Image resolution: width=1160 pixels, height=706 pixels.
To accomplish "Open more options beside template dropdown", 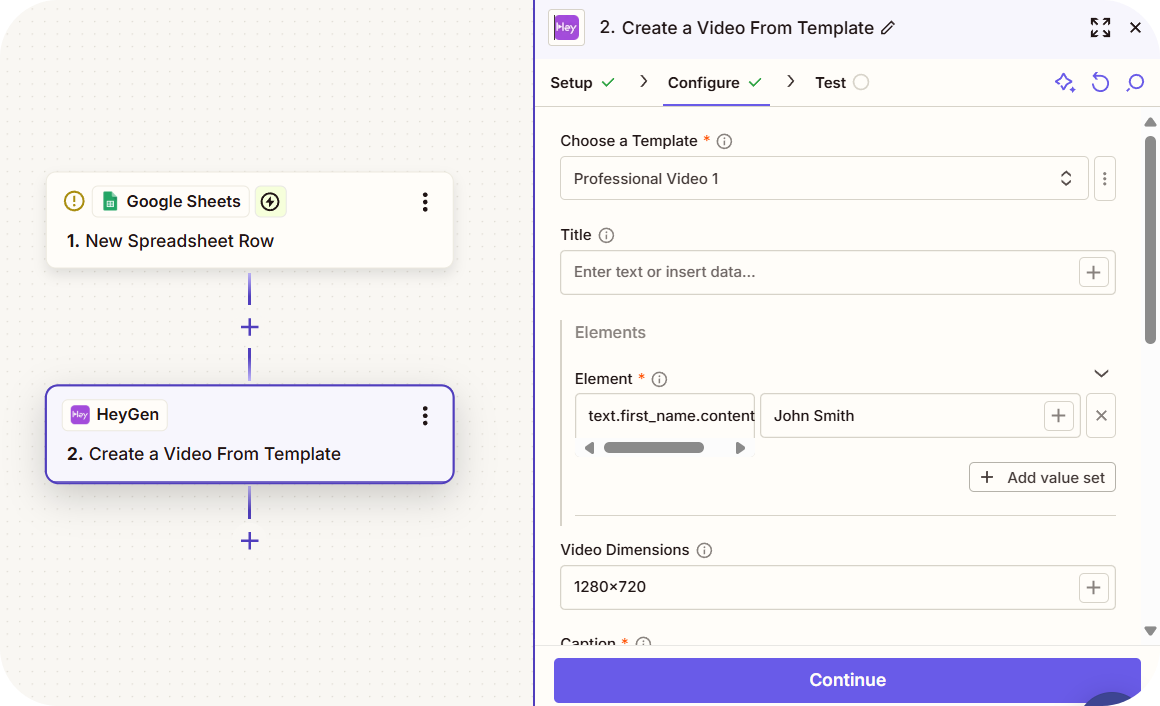I will 1105,178.
